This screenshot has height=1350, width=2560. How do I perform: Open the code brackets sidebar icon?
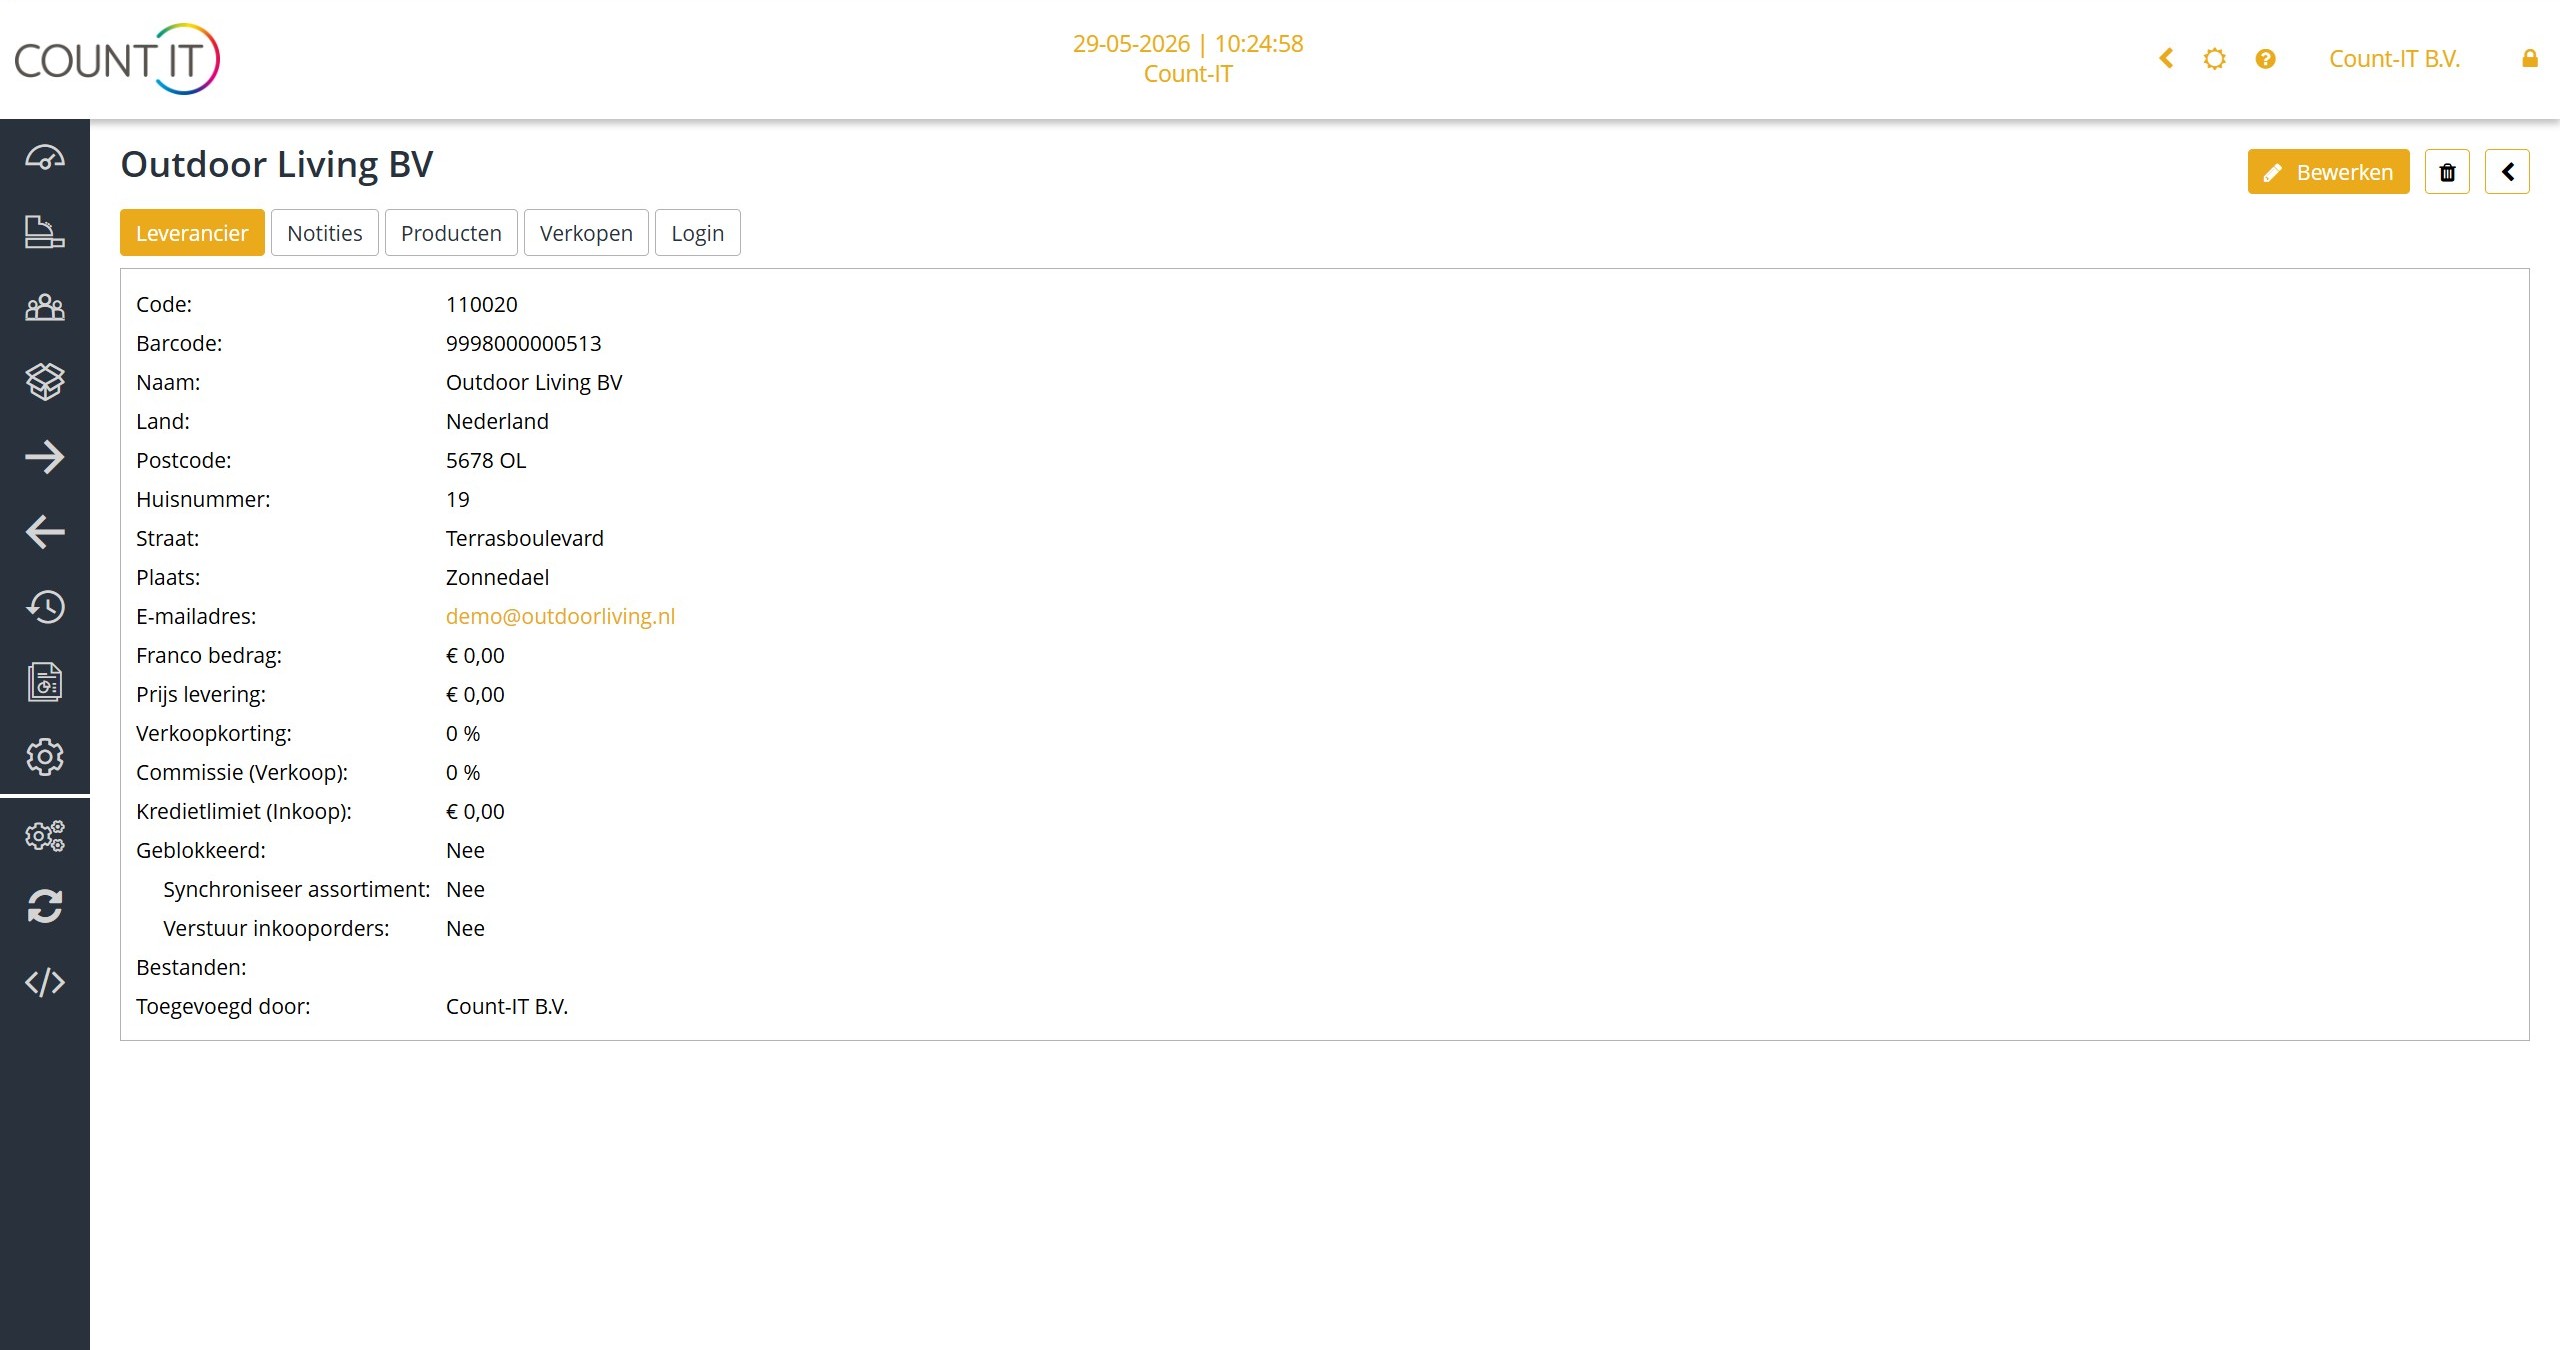pyautogui.click(x=45, y=982)
